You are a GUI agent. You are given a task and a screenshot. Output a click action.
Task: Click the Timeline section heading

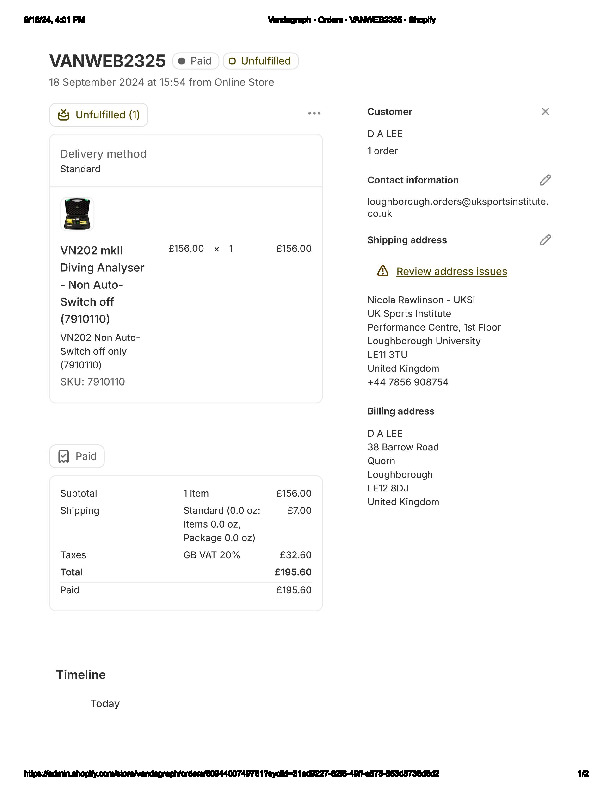pos(80,675)
